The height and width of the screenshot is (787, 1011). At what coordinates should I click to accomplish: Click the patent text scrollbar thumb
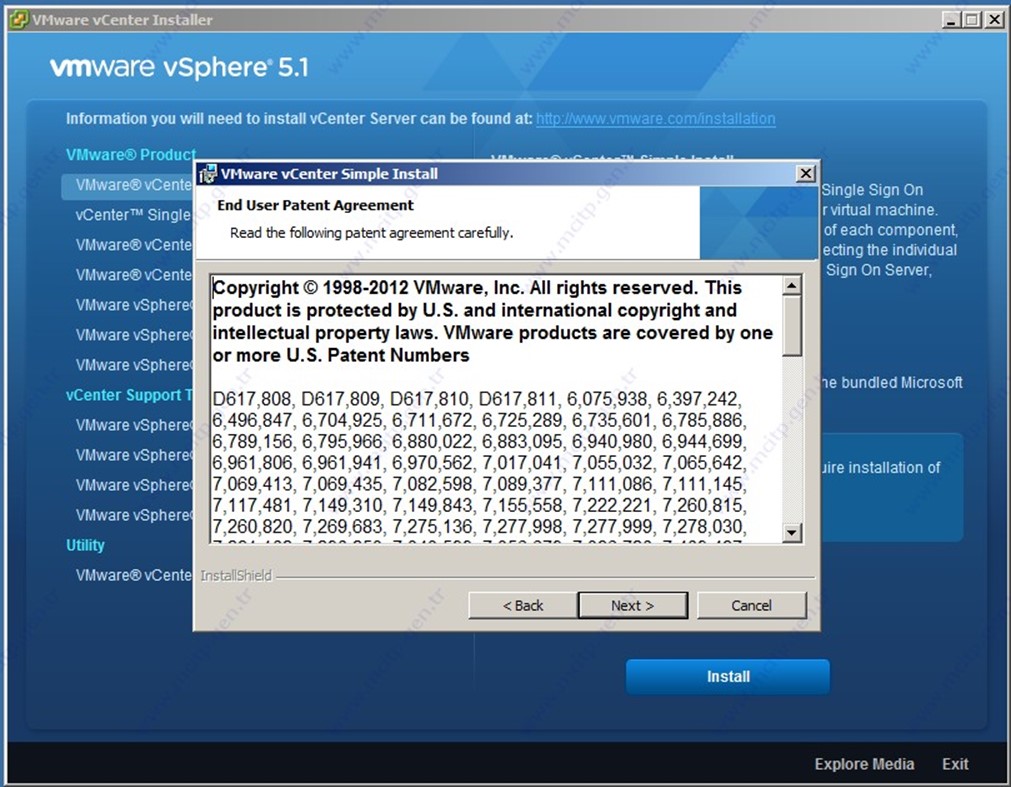coord(792,325)
